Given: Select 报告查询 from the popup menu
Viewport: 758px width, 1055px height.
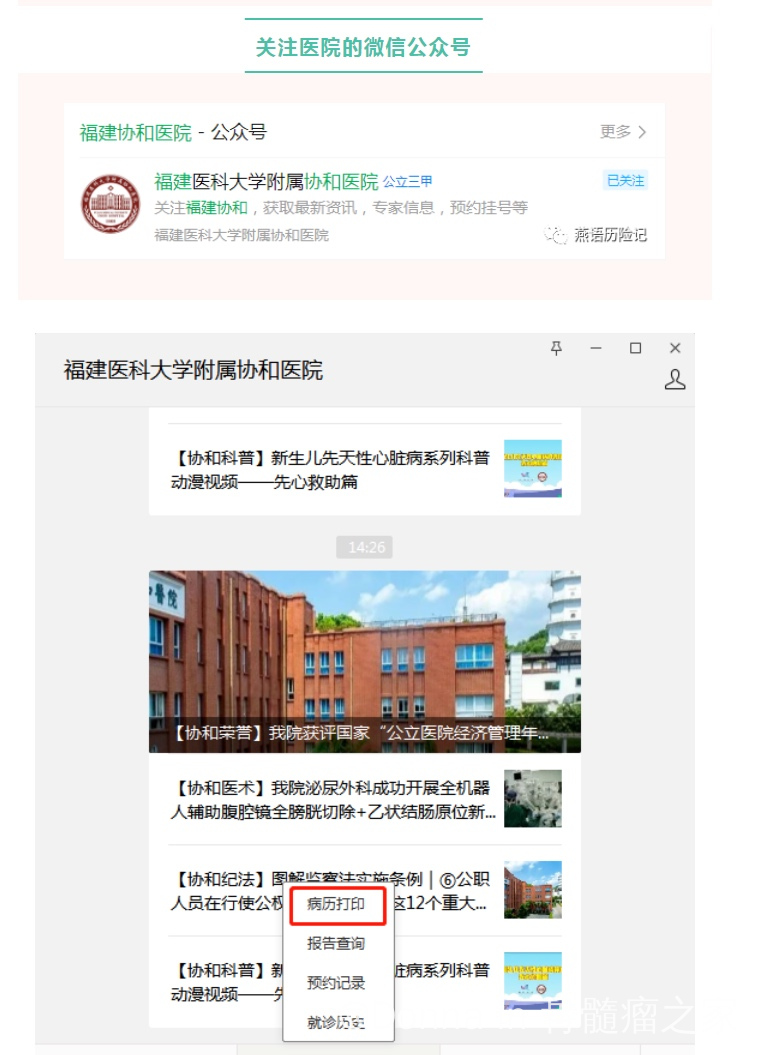Looking at the screenshot, I should pyautogui.click(x=336, y=943).
